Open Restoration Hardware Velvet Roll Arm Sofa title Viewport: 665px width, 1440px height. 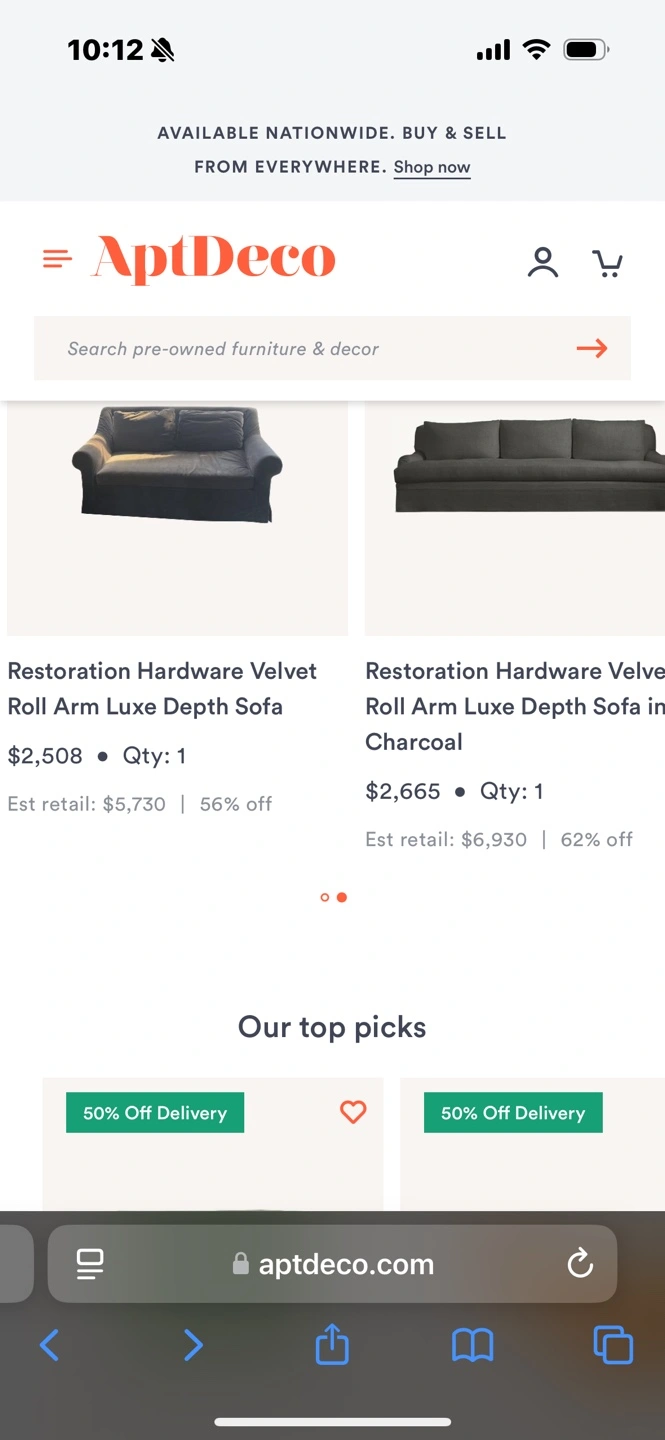pos(162,688)
